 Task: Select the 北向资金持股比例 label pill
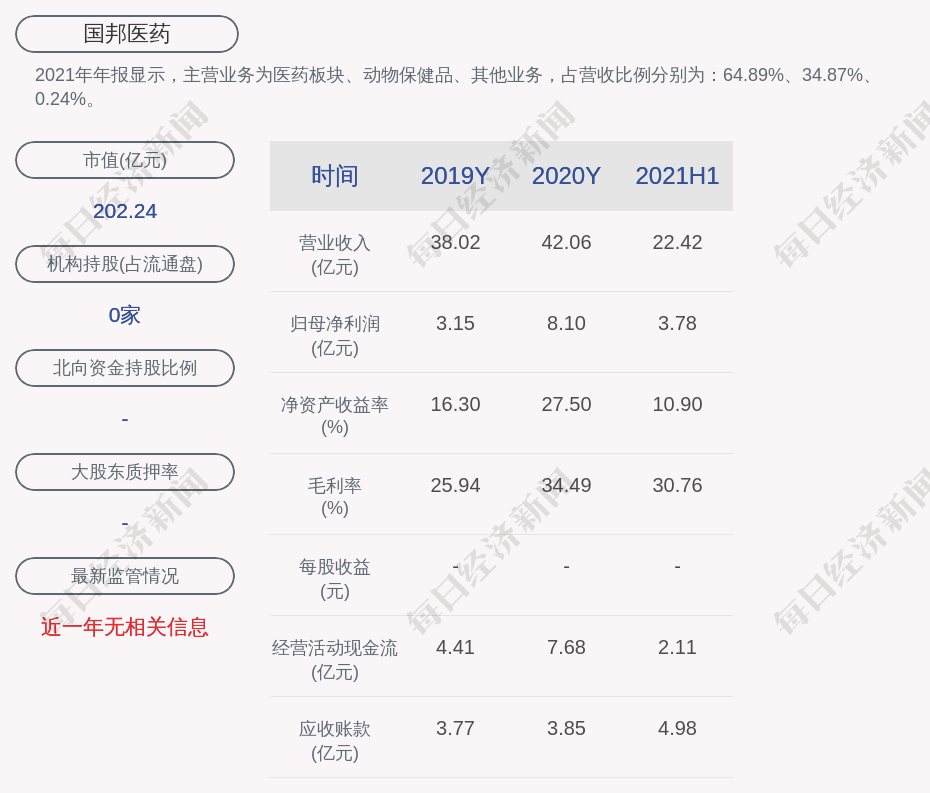click(125, 368)
